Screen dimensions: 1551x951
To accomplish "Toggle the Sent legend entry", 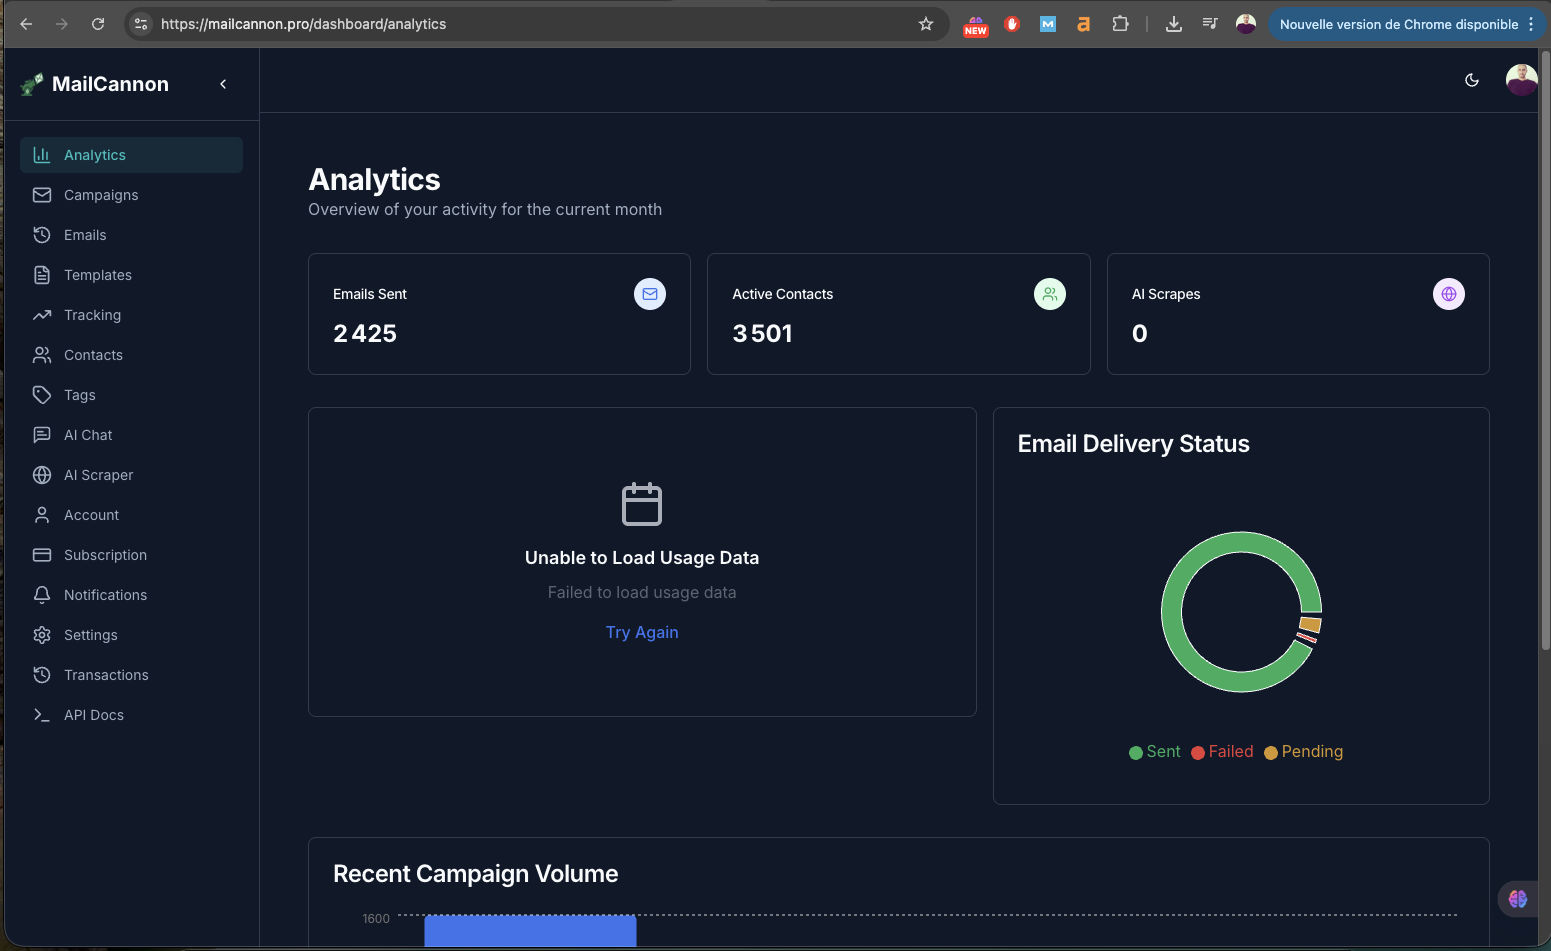I will click(1155, 752).
